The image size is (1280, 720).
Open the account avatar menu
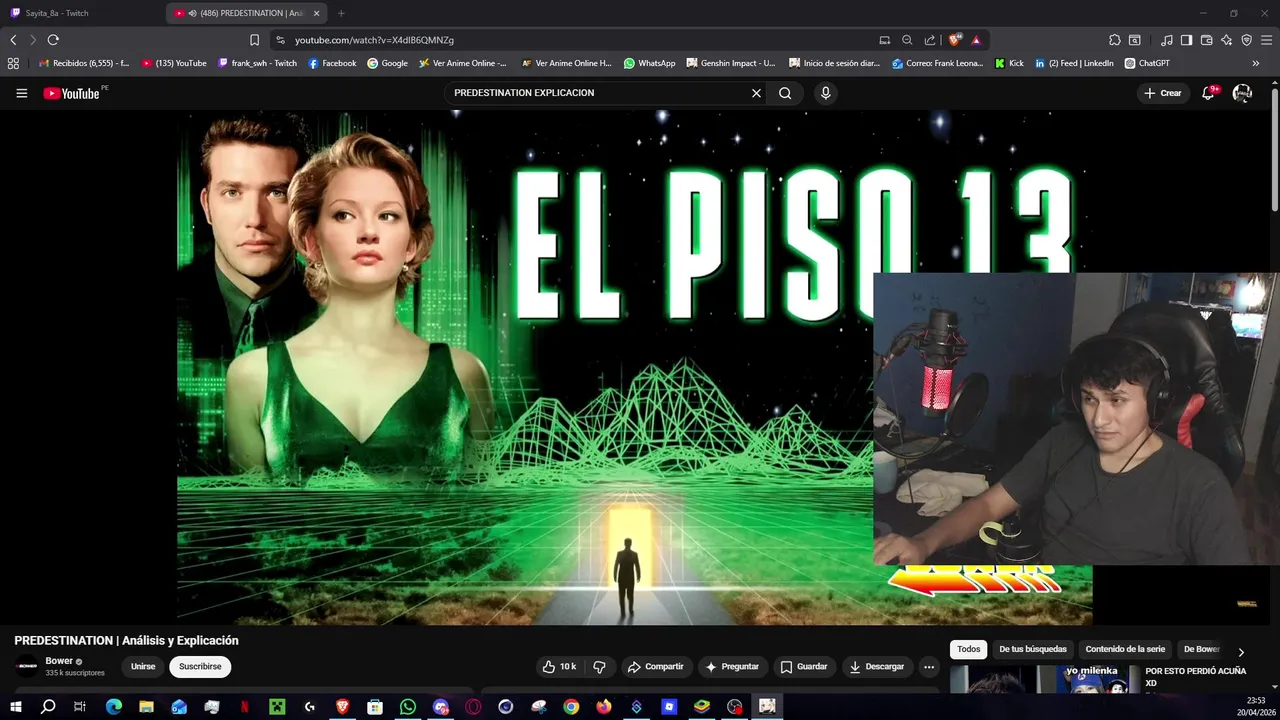click(1242, 93)
